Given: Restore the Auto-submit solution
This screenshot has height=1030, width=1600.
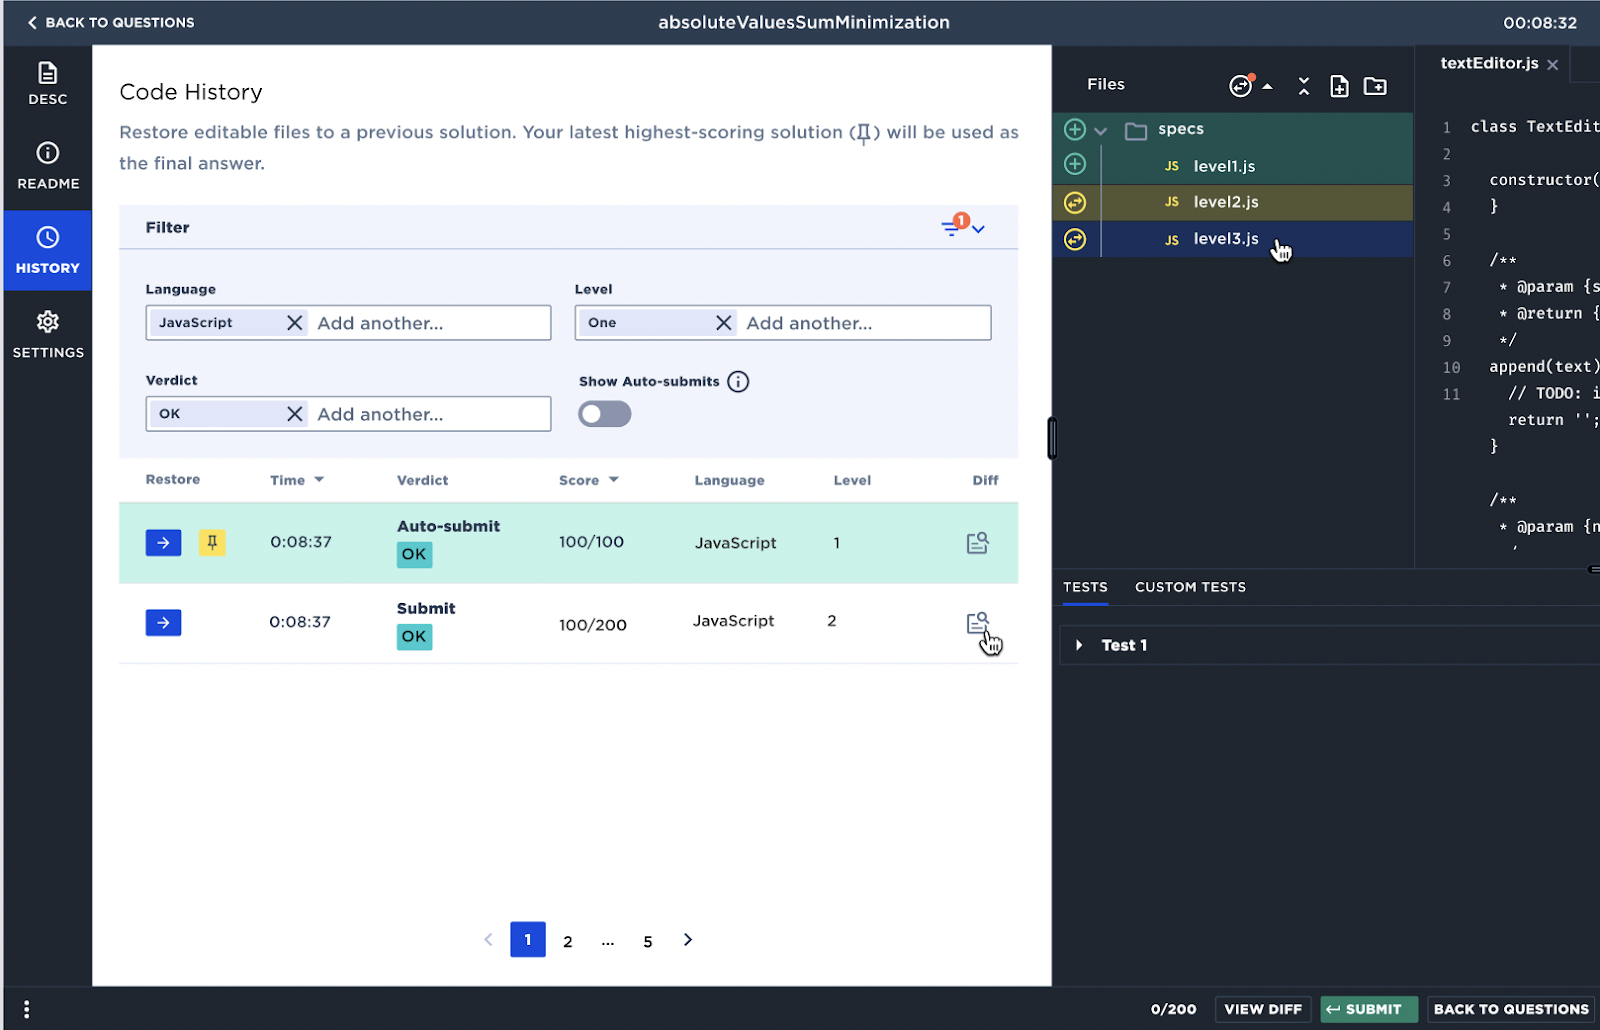Looking at the screenshot, I should pyautogui.click(x=164, y=542).
